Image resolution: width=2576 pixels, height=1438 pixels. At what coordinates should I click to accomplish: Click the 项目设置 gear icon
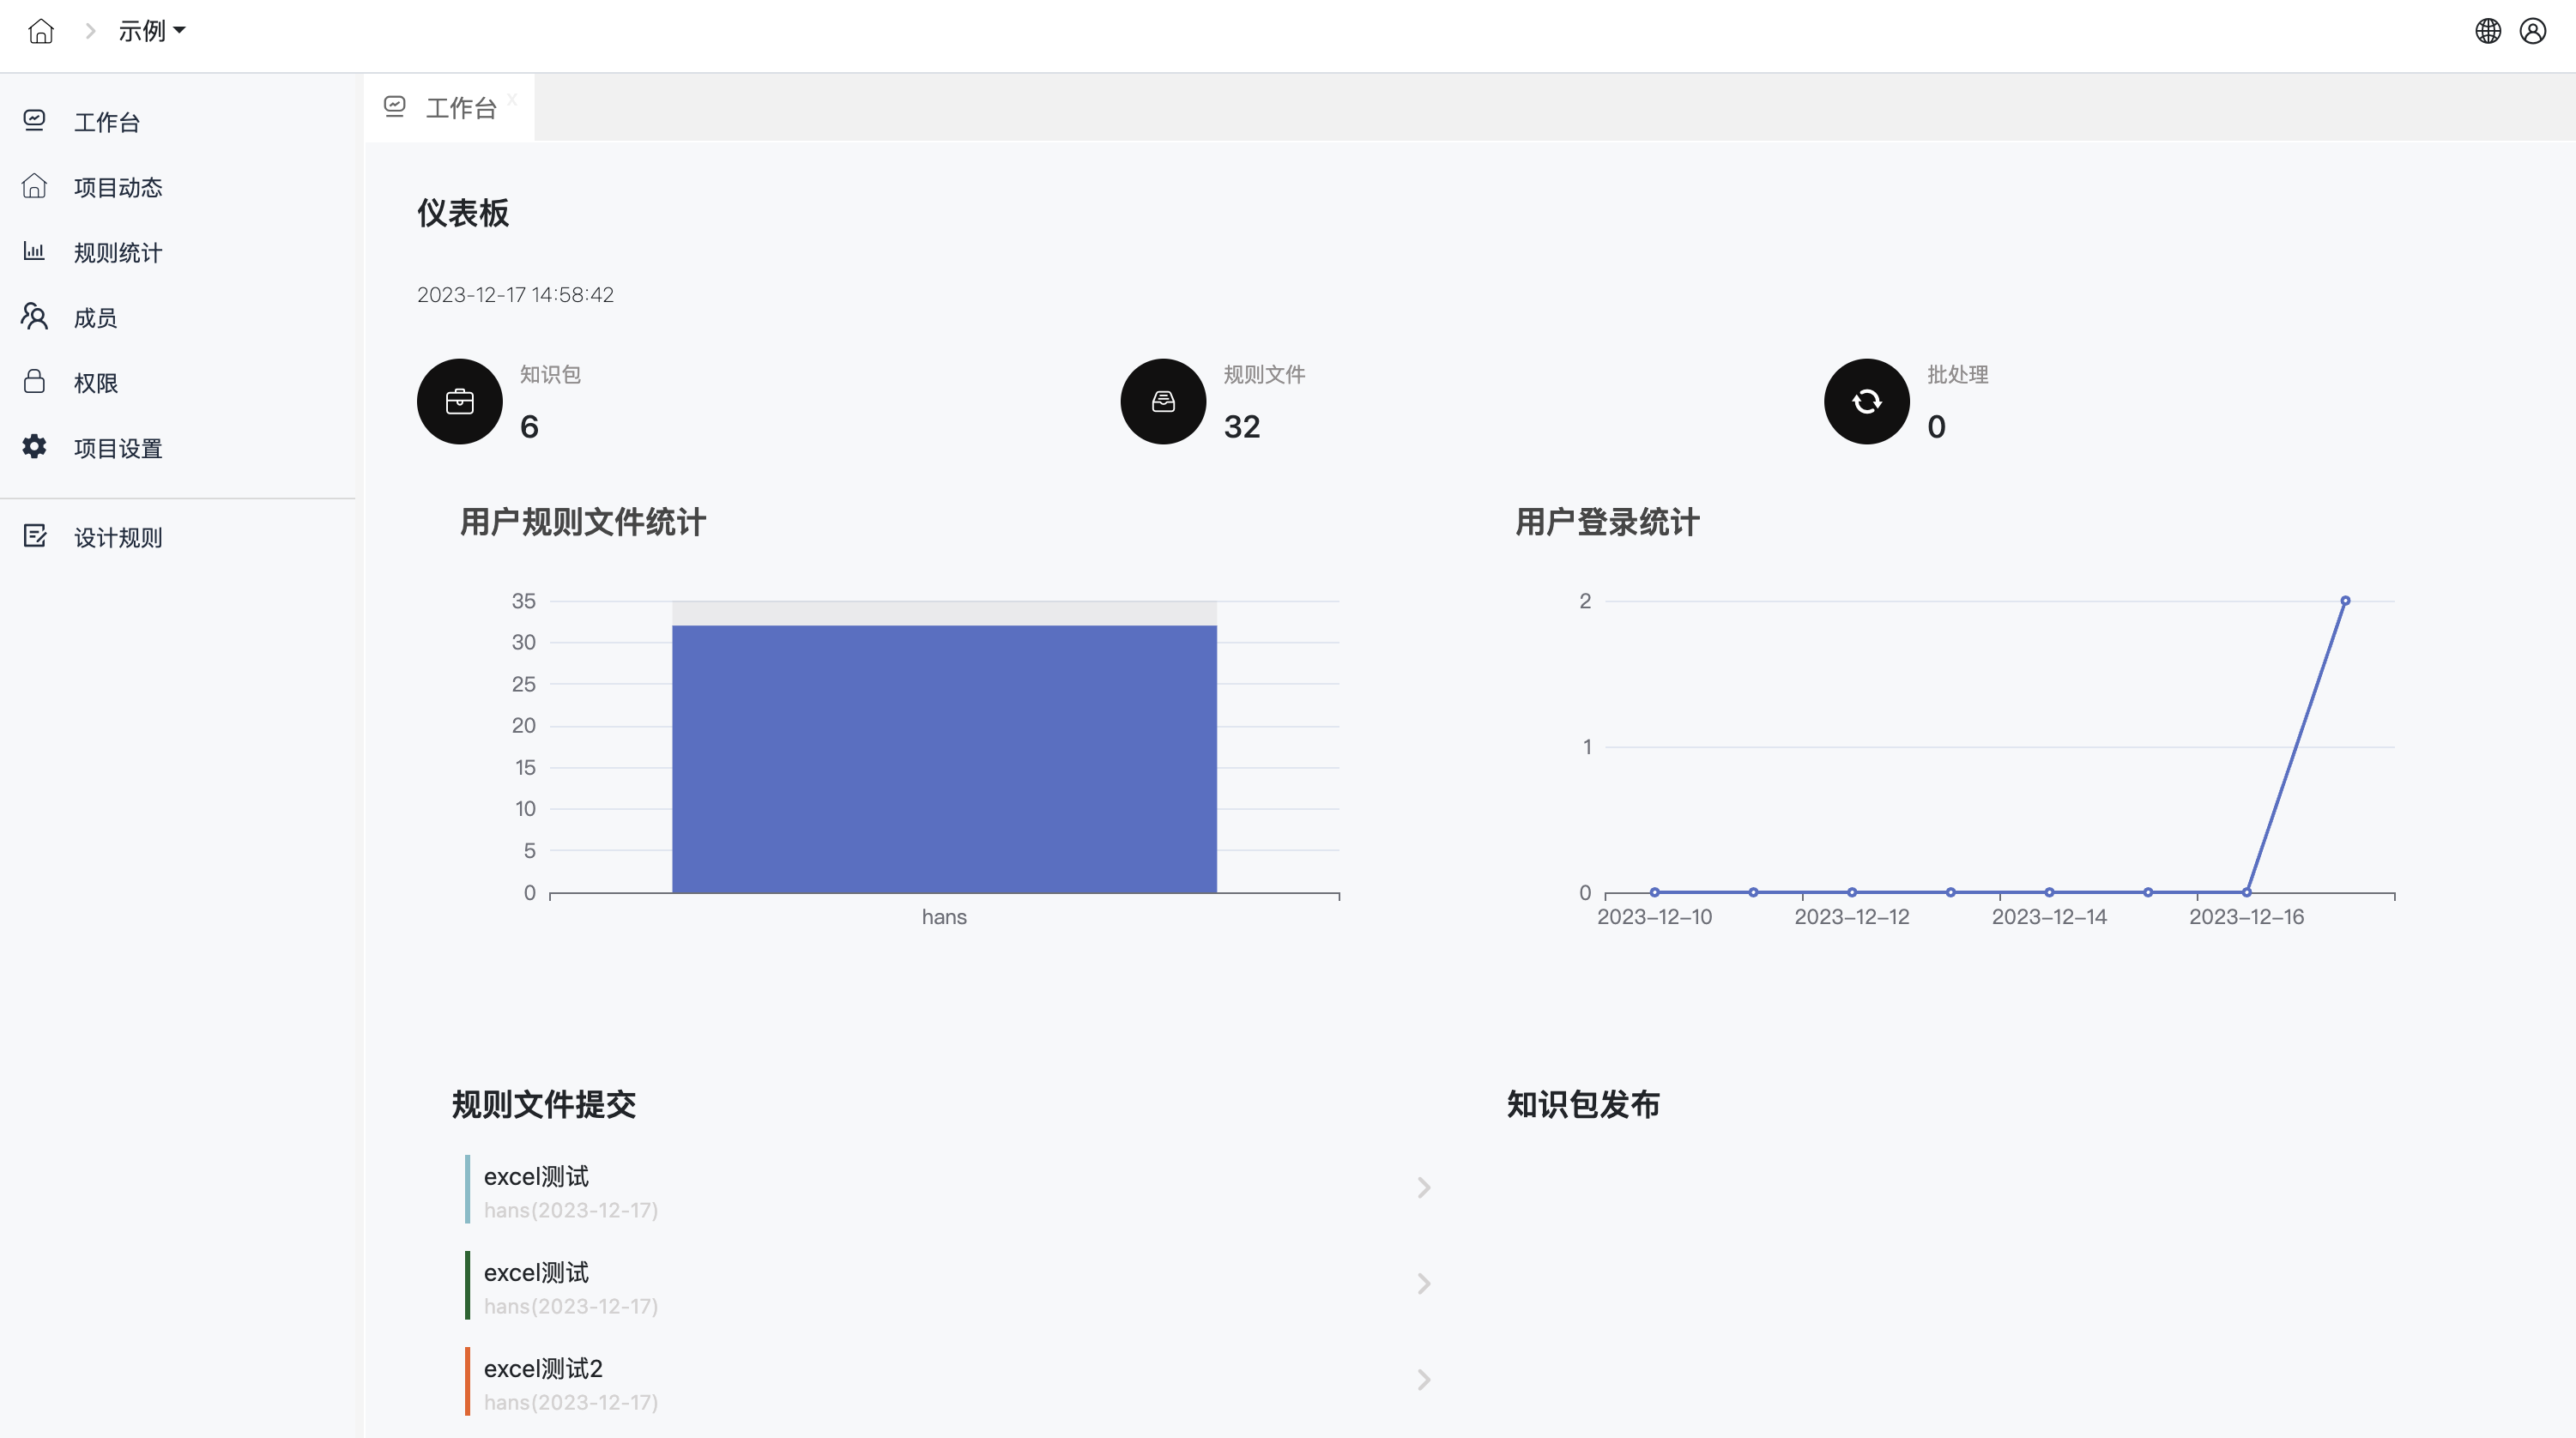[x=35, y=447]
